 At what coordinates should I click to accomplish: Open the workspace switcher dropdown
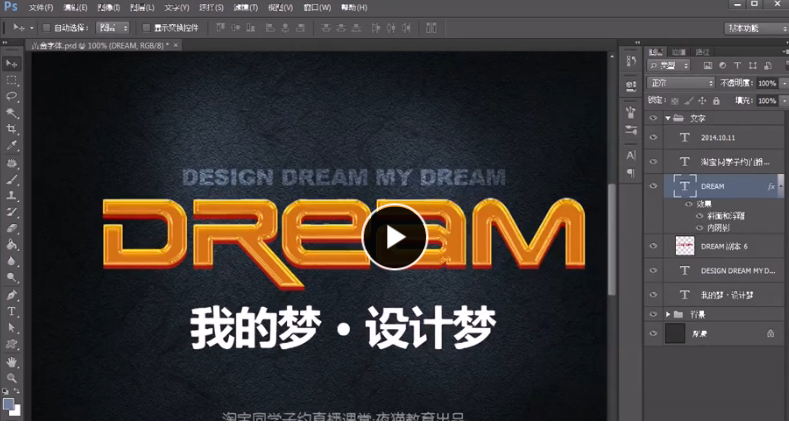[x=756, y=28]
